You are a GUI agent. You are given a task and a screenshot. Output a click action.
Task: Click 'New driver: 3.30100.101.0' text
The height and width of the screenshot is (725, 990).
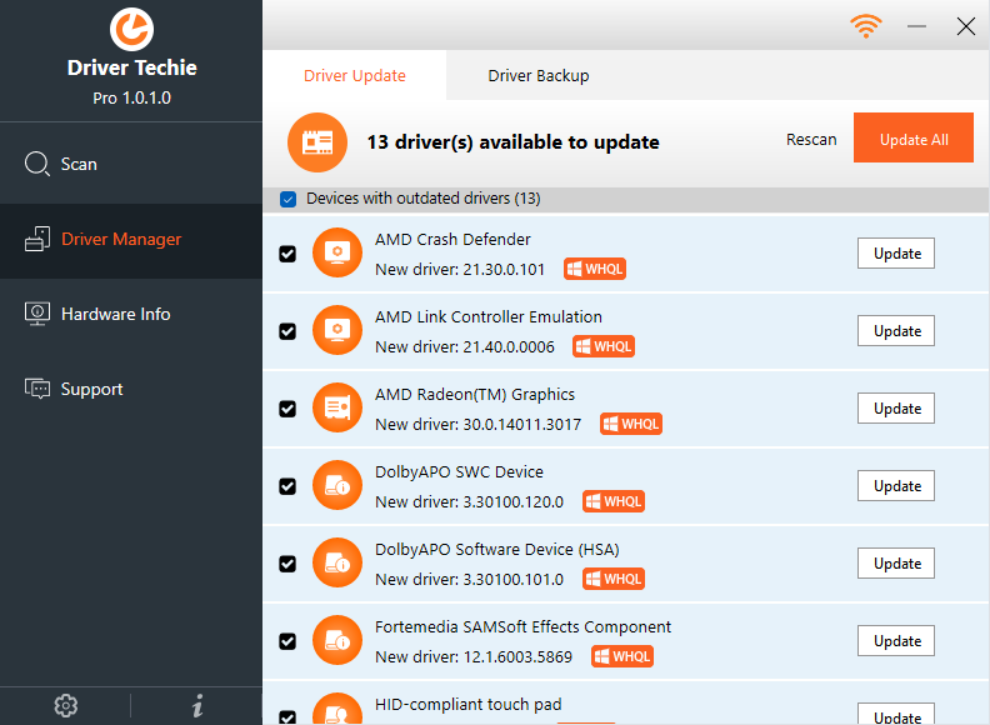click(469, 579)
